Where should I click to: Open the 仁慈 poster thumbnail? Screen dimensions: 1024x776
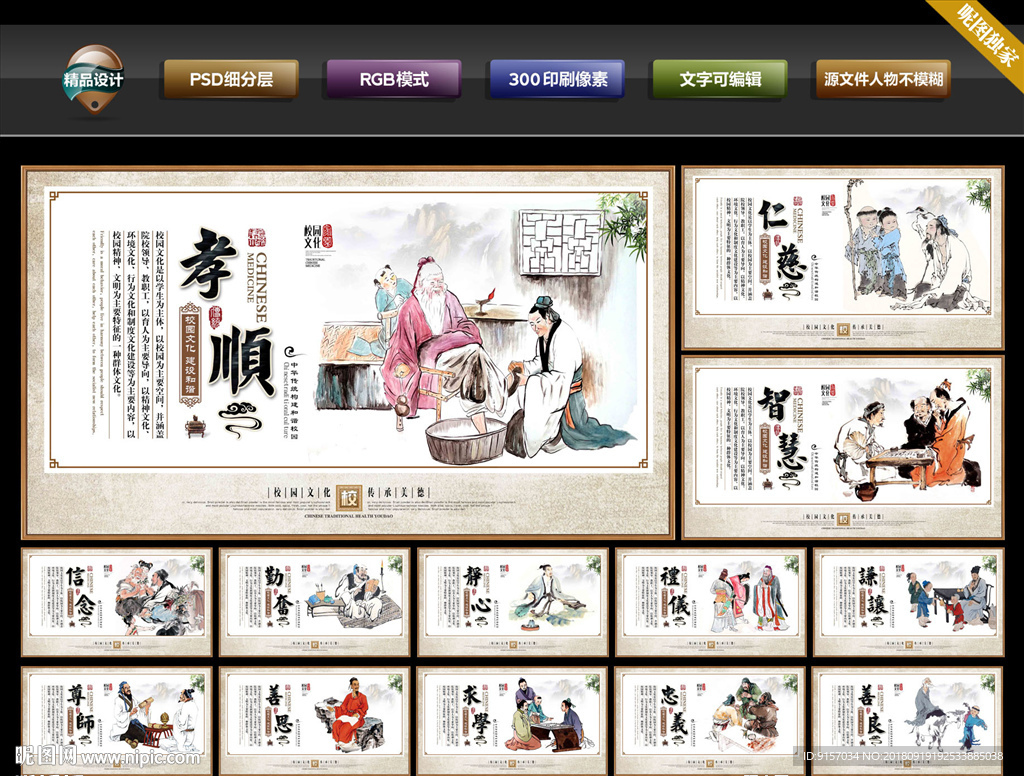pos(842,258)
